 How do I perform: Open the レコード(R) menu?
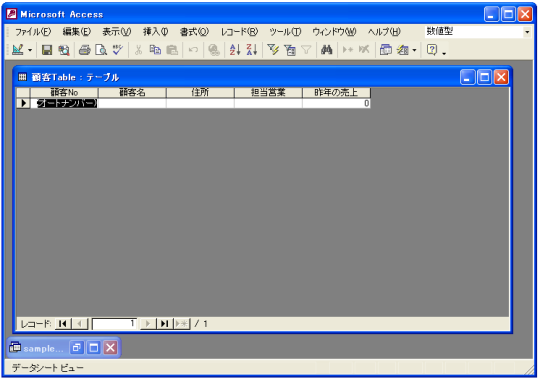pyautogui.click(x=239, y=32)
